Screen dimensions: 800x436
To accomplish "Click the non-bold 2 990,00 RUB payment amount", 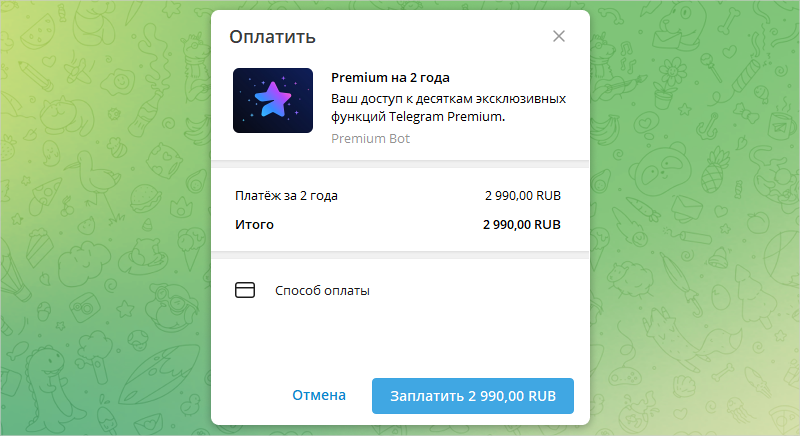I will (521, 196).
